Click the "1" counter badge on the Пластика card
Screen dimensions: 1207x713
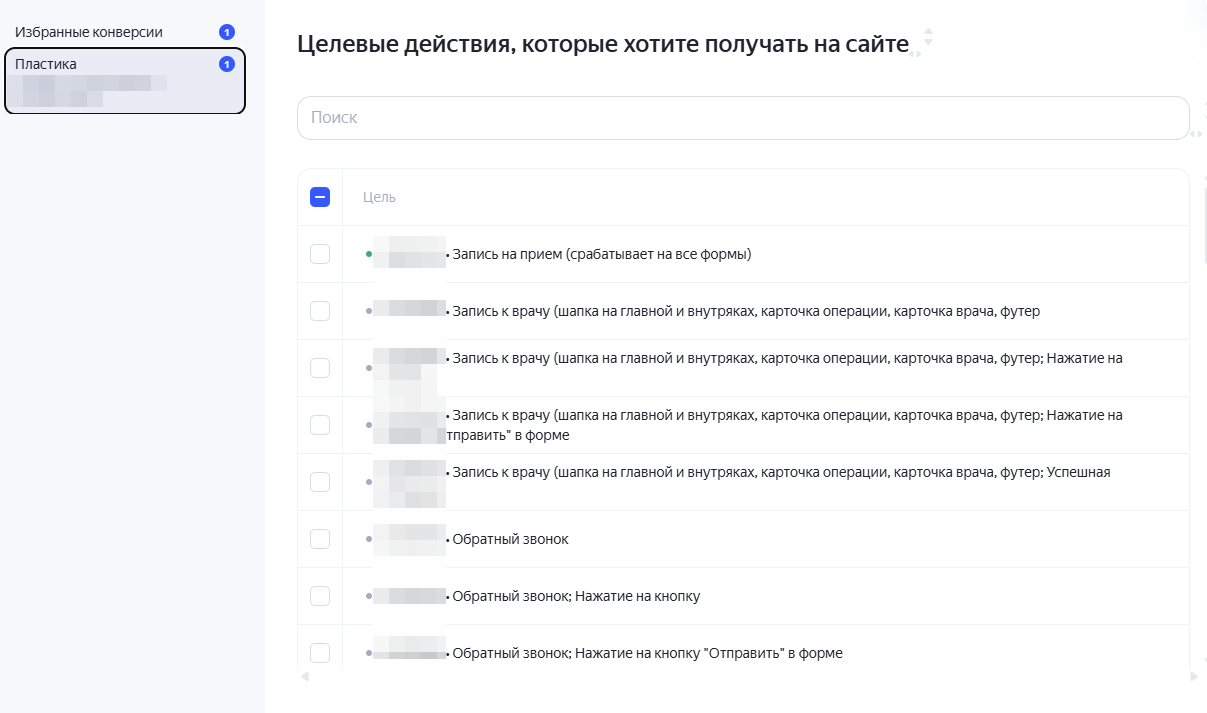[227, 63]
